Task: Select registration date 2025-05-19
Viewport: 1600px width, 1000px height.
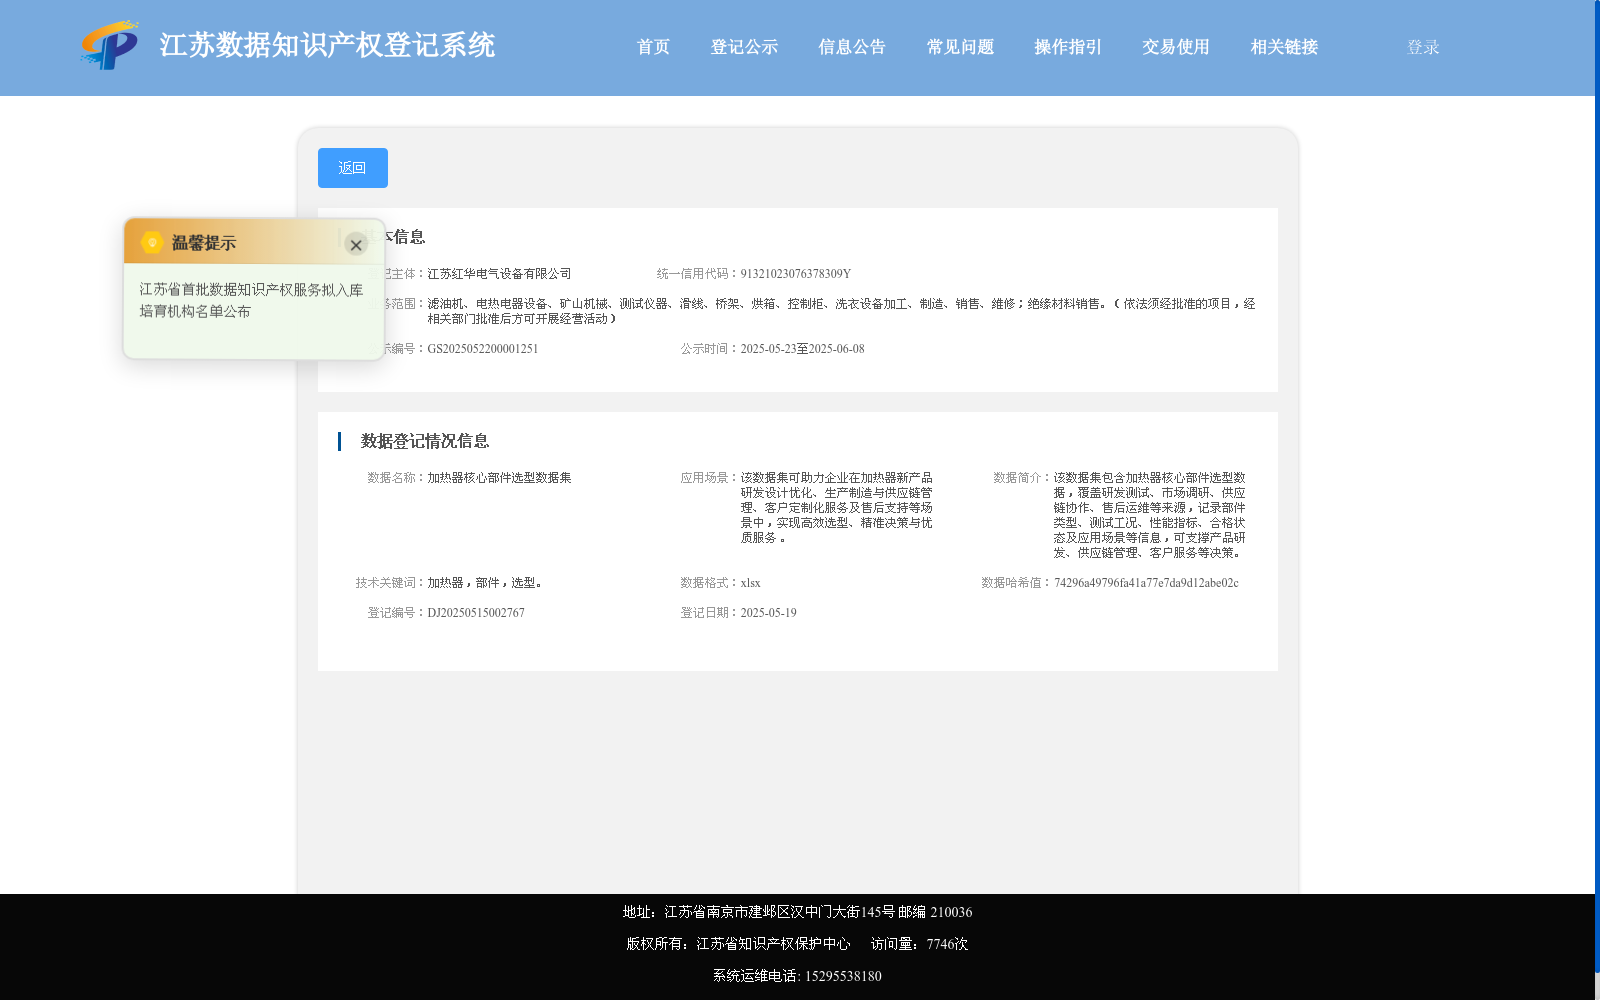Action: coord(768,613)
